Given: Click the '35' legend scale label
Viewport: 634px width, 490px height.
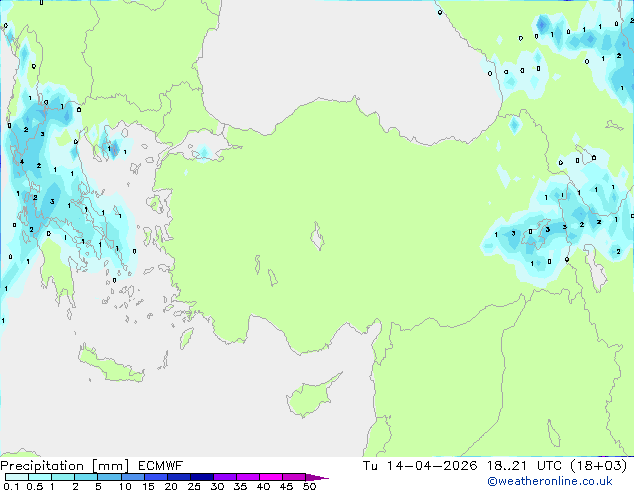Looking at the screenshot, I should pos(240,486).
